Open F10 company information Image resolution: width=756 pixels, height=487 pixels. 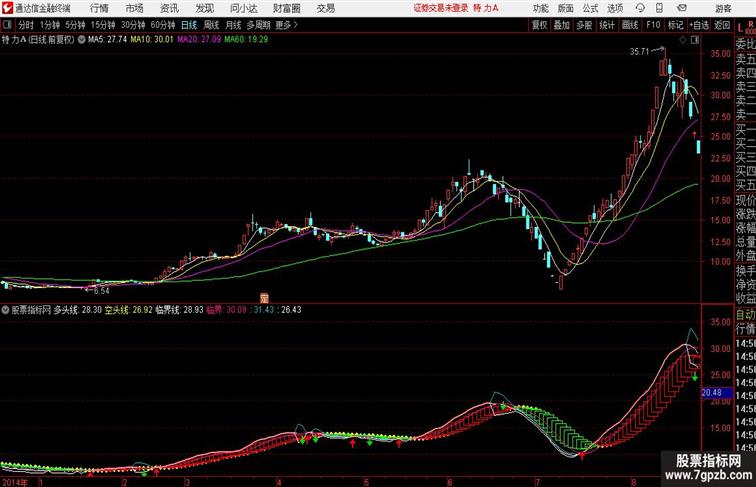tap(653, 25)
